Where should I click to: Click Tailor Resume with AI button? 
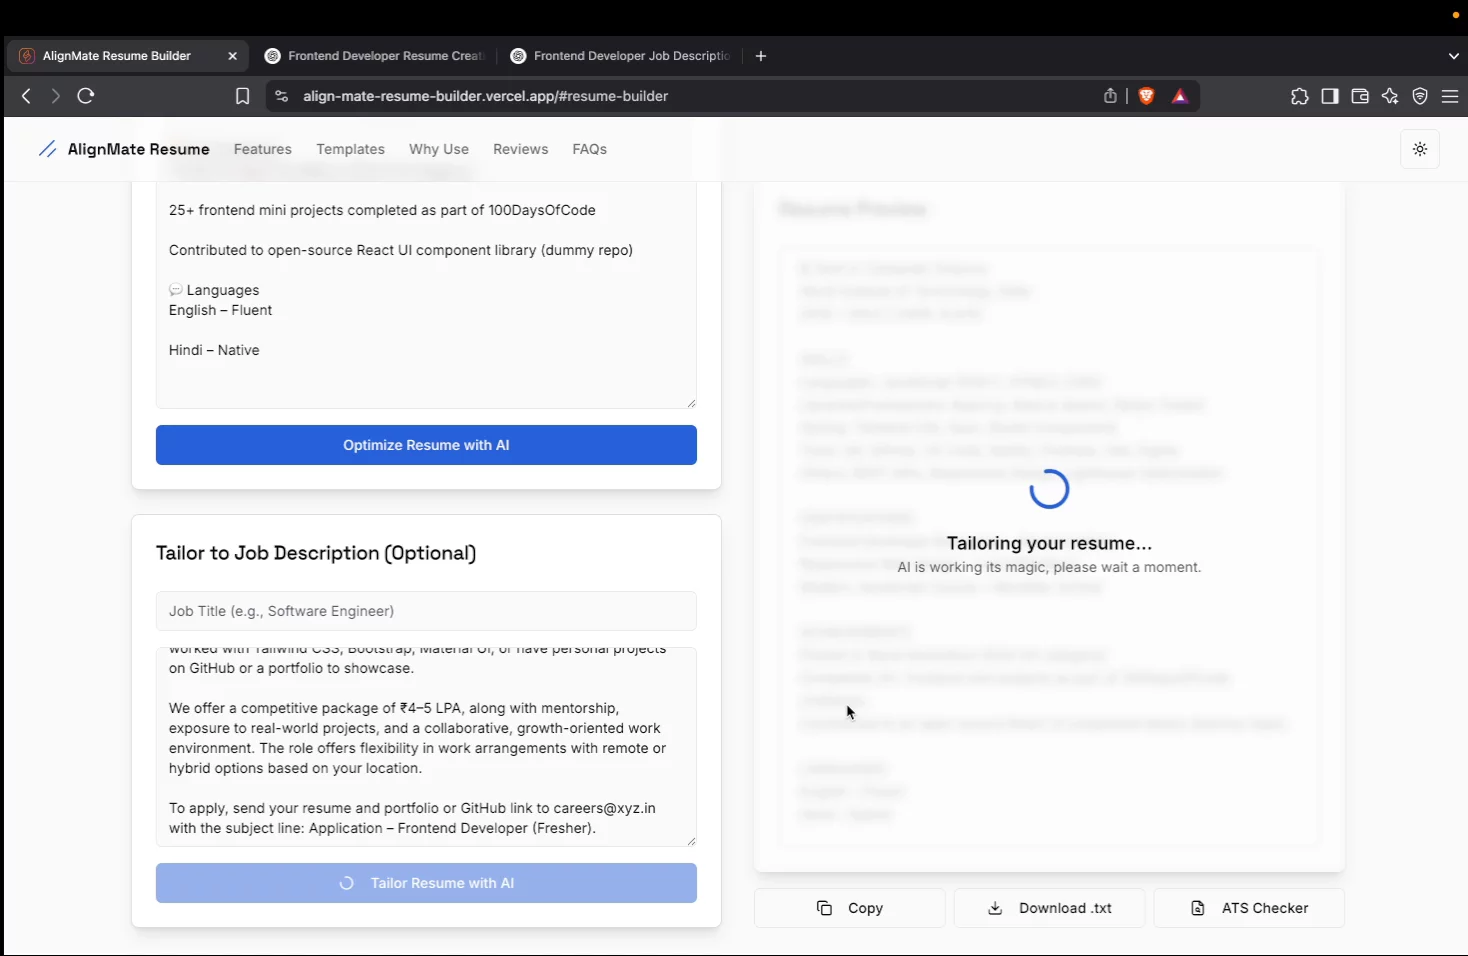[426, 883]
